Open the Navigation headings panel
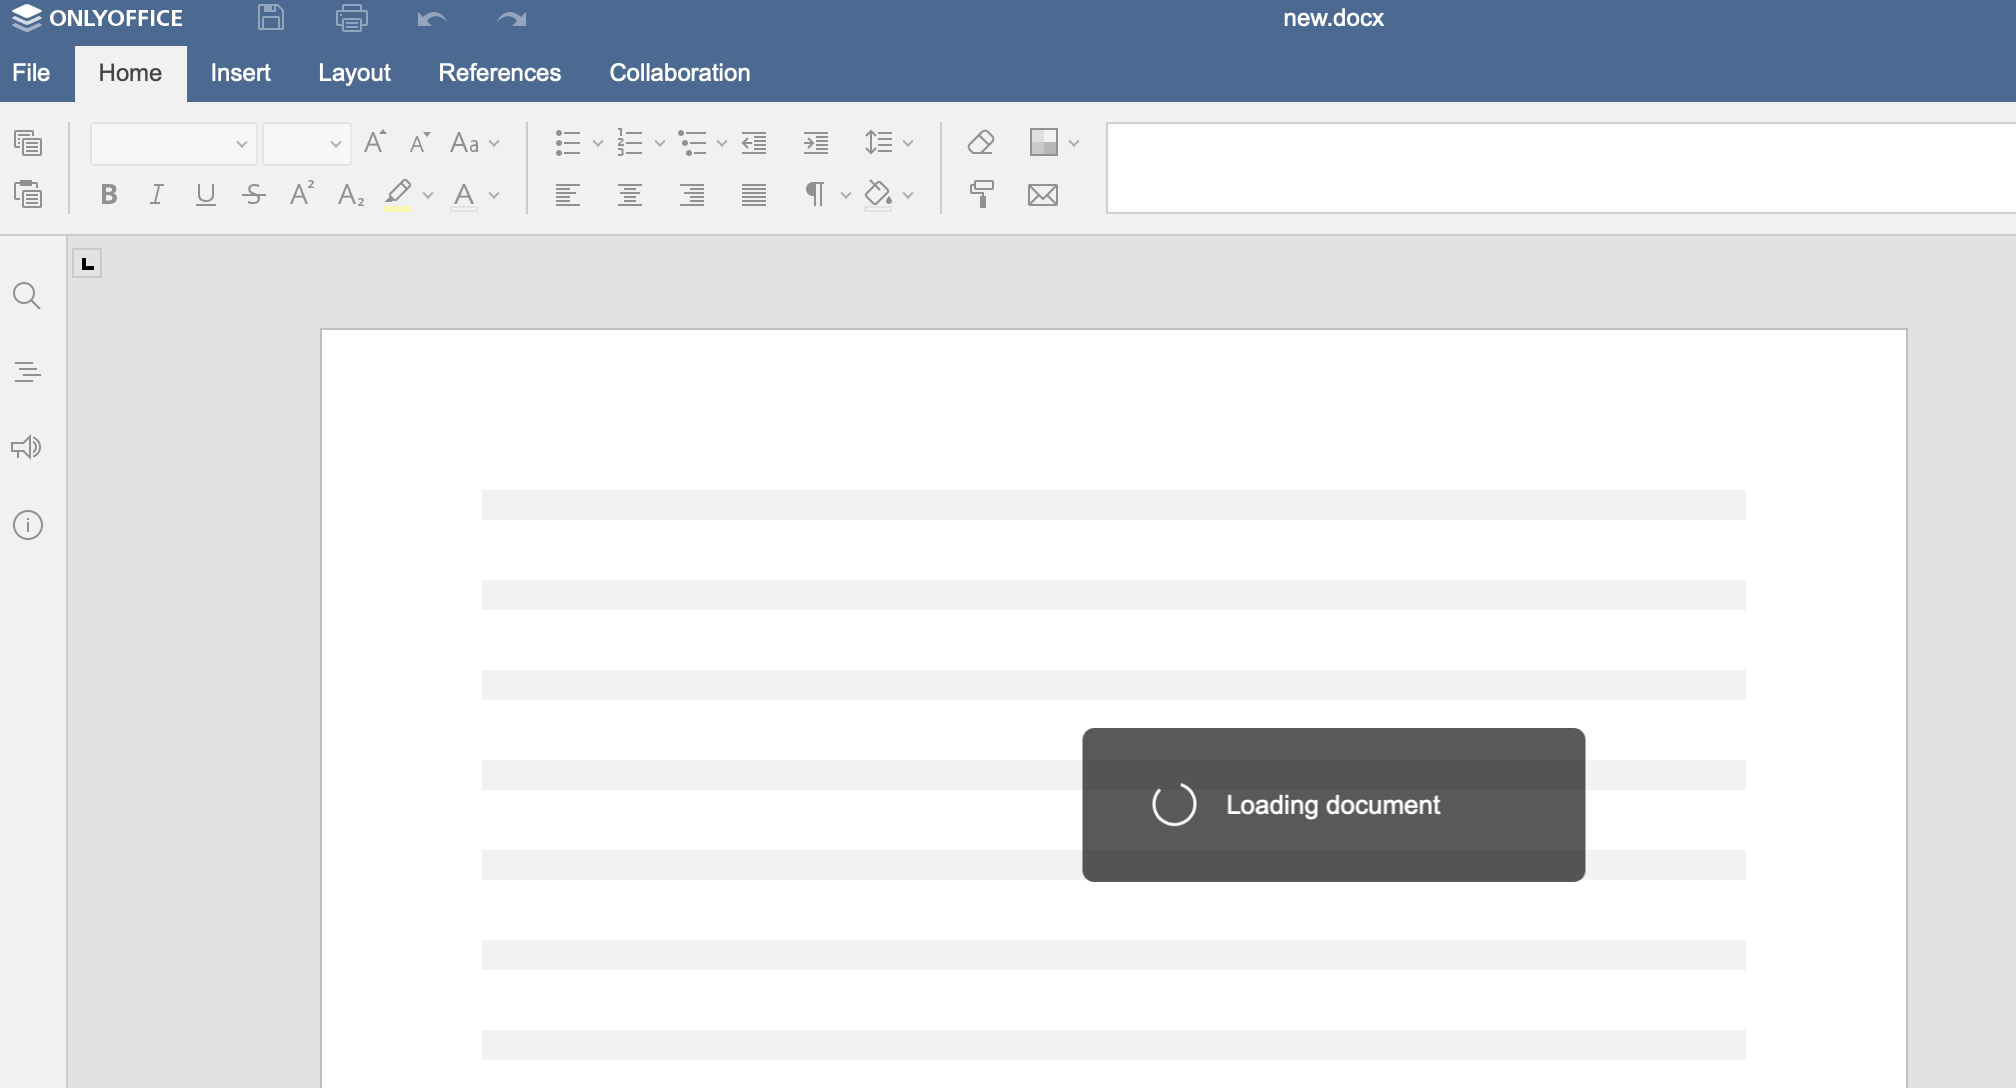Image resolution: width=2016 pixels, height=1088 pixels. click(x=27, y=372)
